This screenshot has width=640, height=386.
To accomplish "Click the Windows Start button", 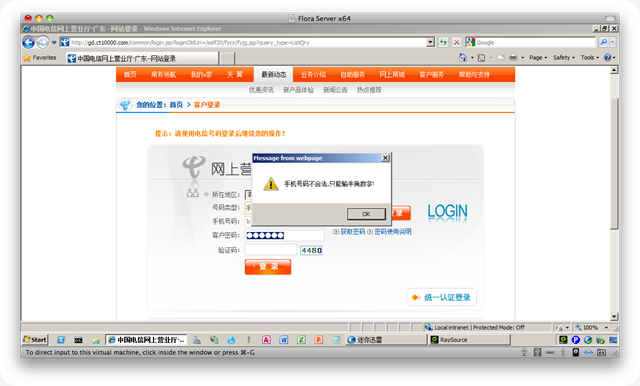I will [35, 339].
